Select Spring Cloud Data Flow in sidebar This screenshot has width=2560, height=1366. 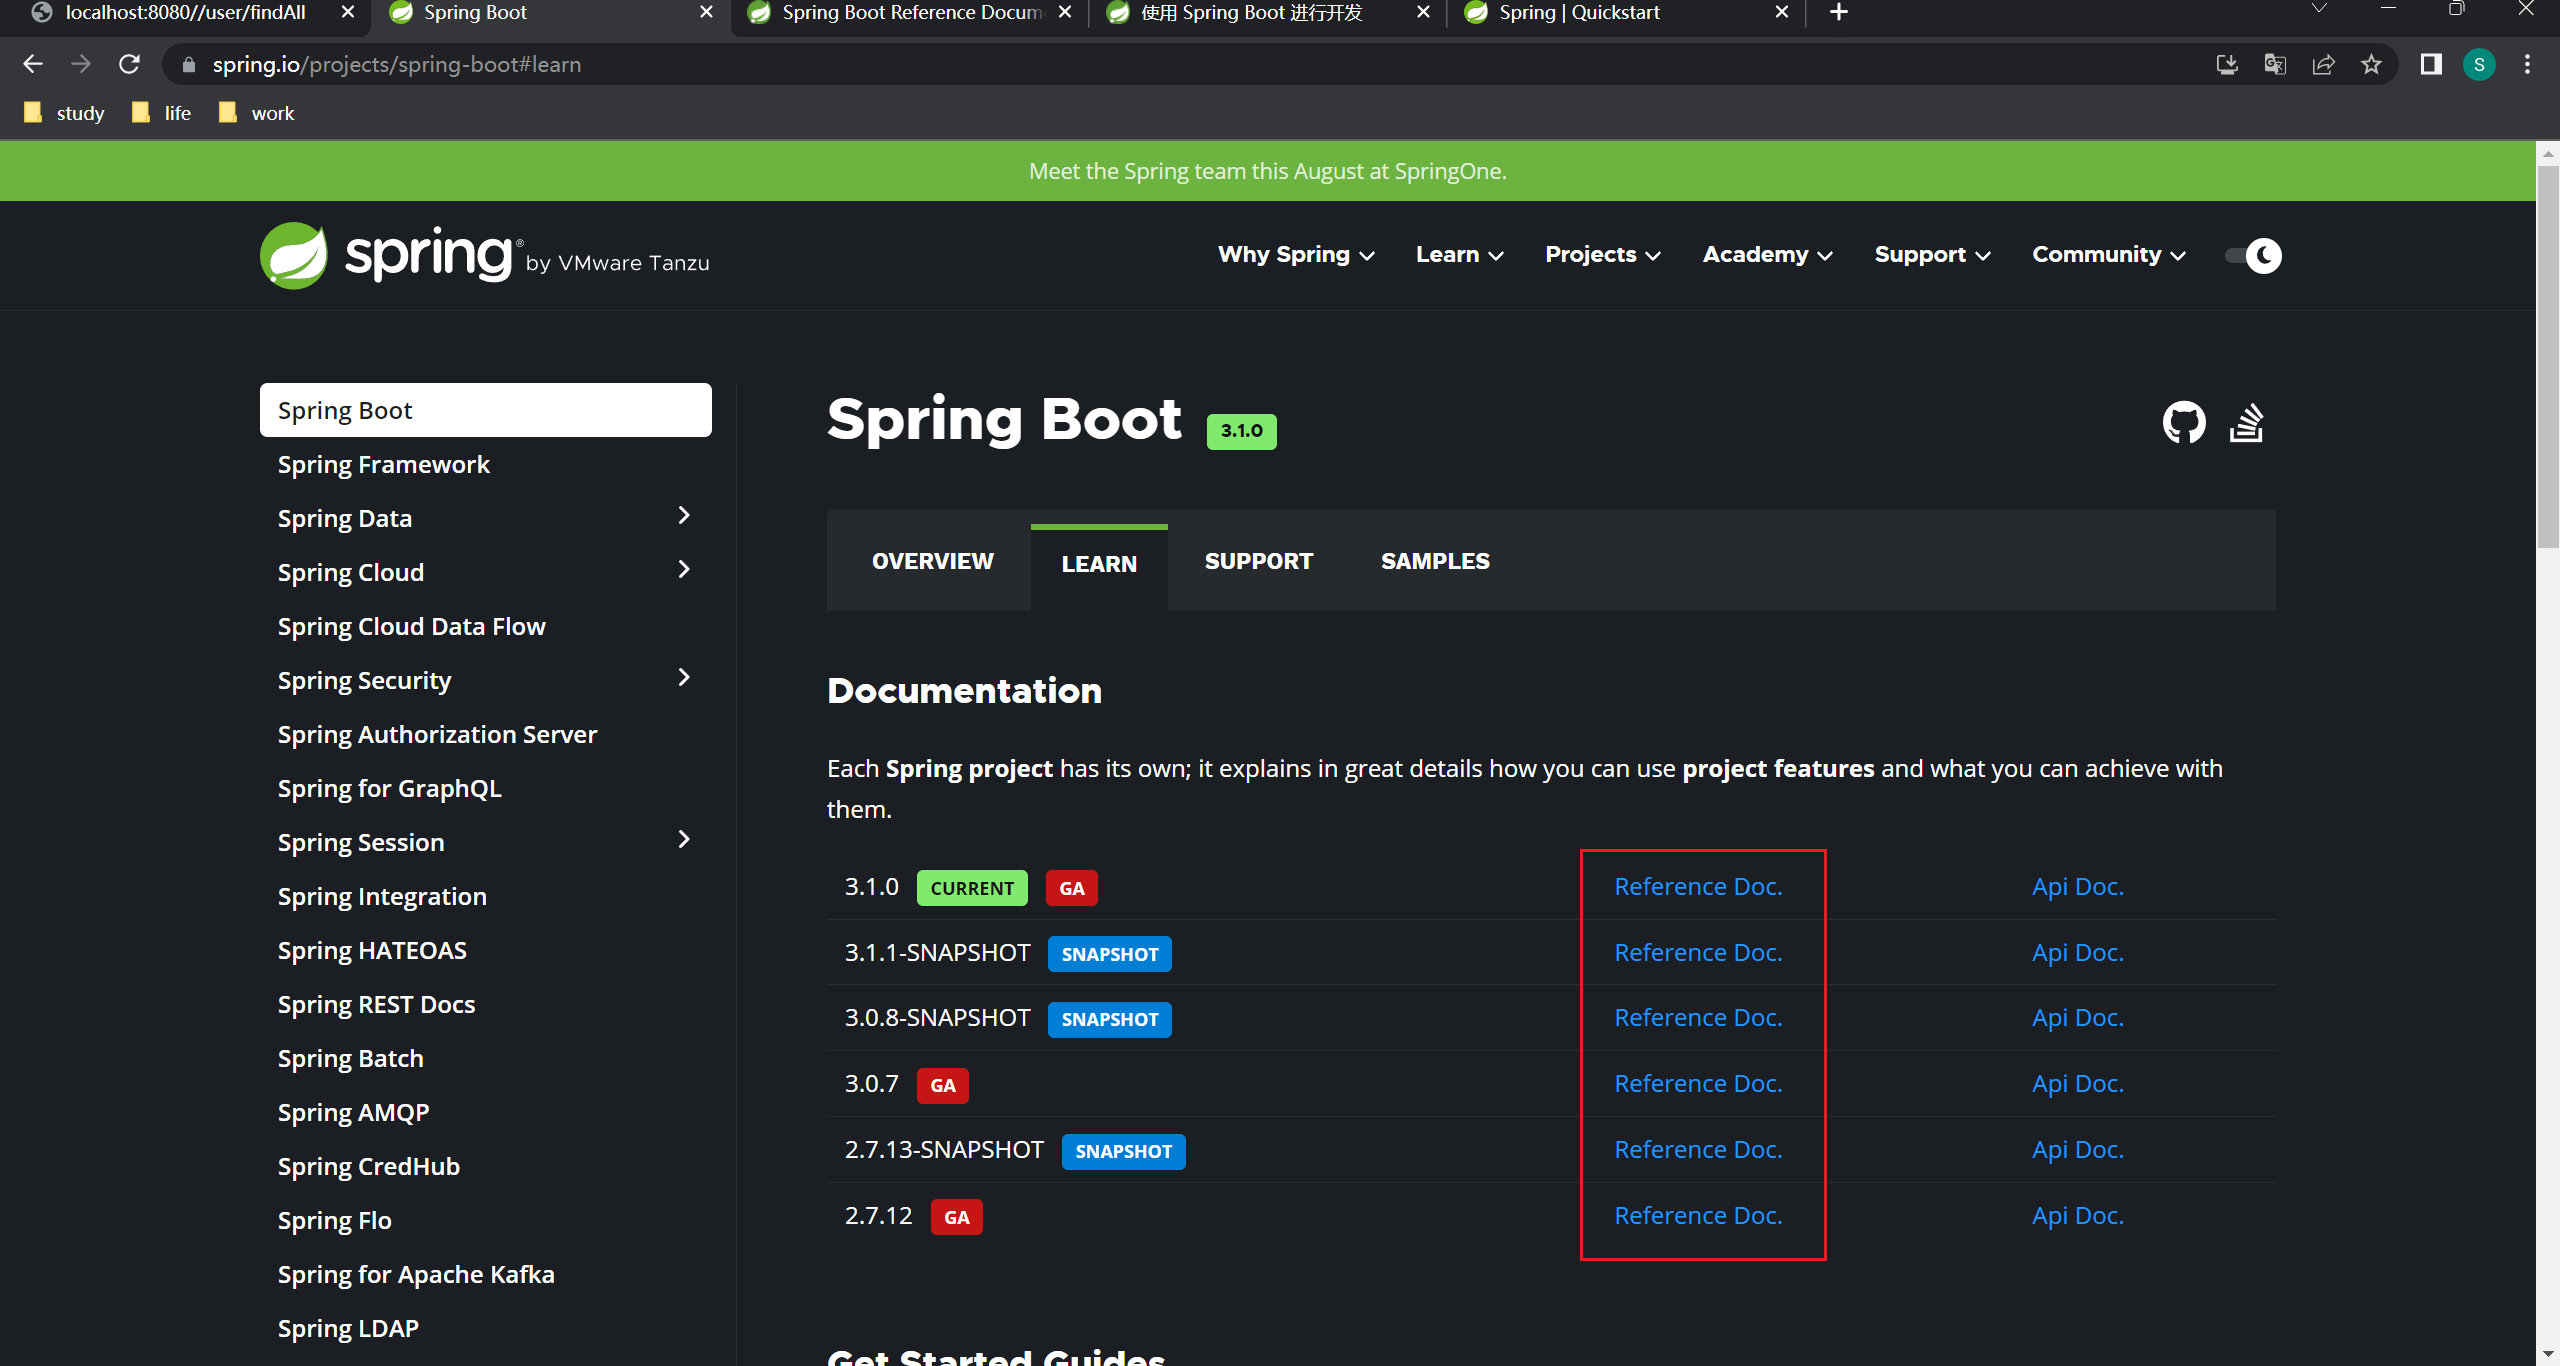(412, 627)
